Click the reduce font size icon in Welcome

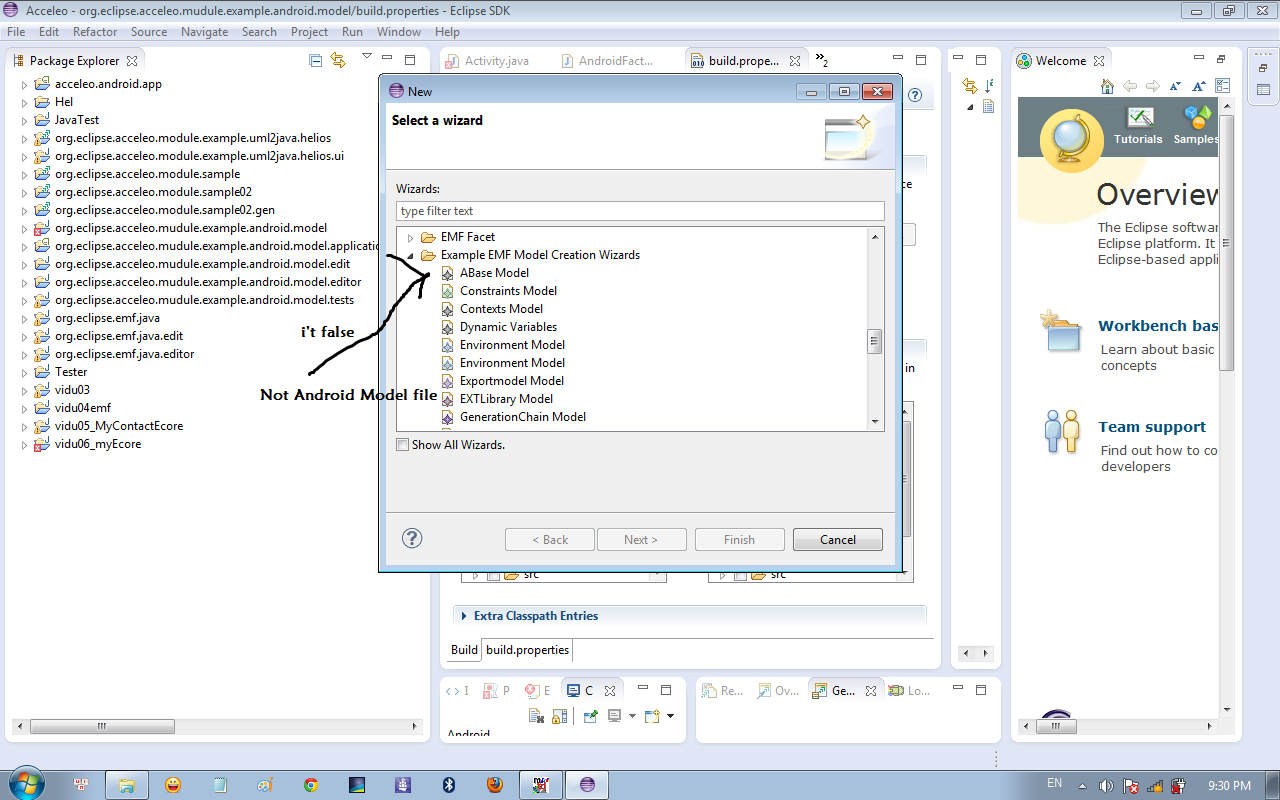point(1175,86)
